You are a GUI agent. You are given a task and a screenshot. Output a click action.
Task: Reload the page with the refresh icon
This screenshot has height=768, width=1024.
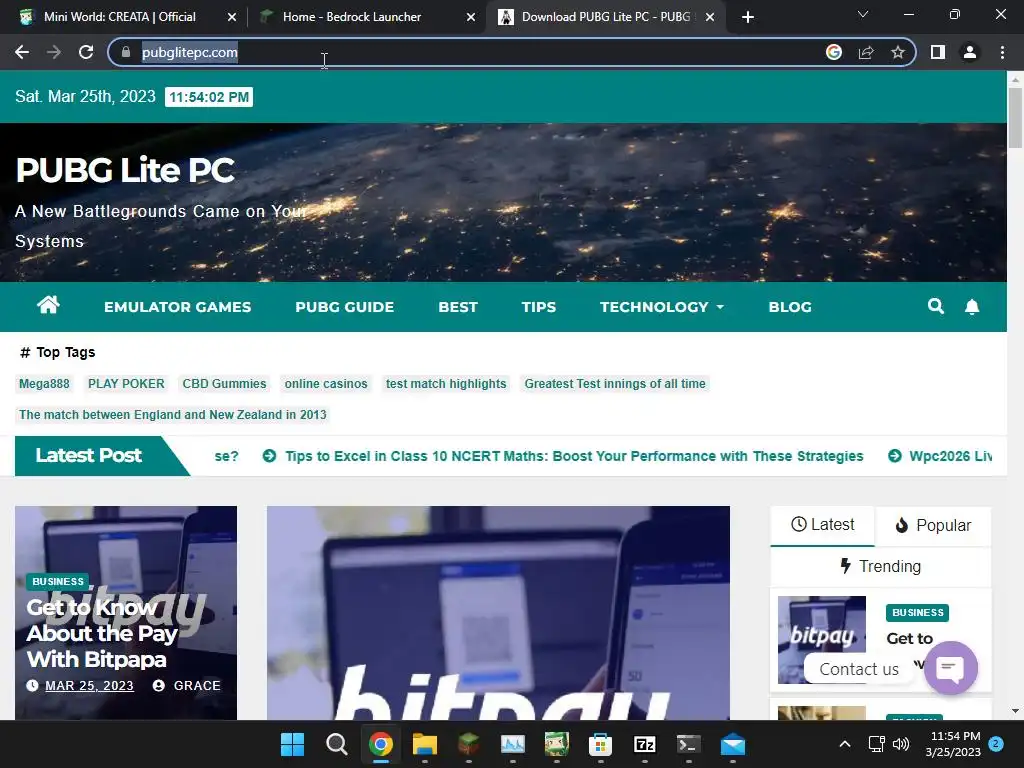point(86,52)
